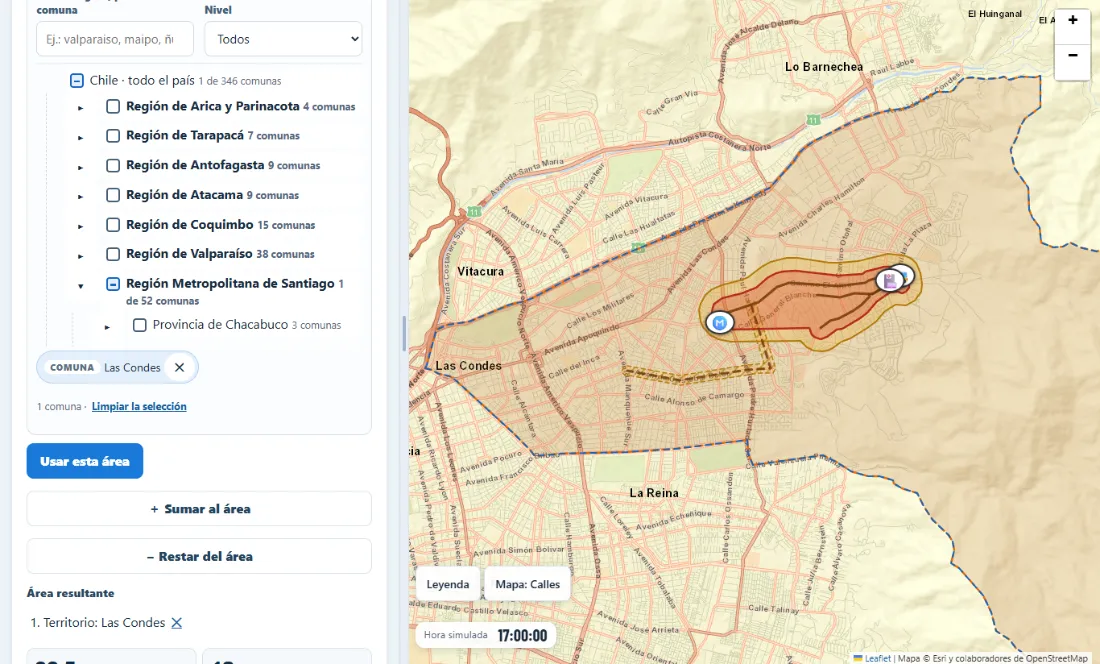The image size is (1100, 664).
Task: Click the Lo Barnechea map label
Action: 824,67
